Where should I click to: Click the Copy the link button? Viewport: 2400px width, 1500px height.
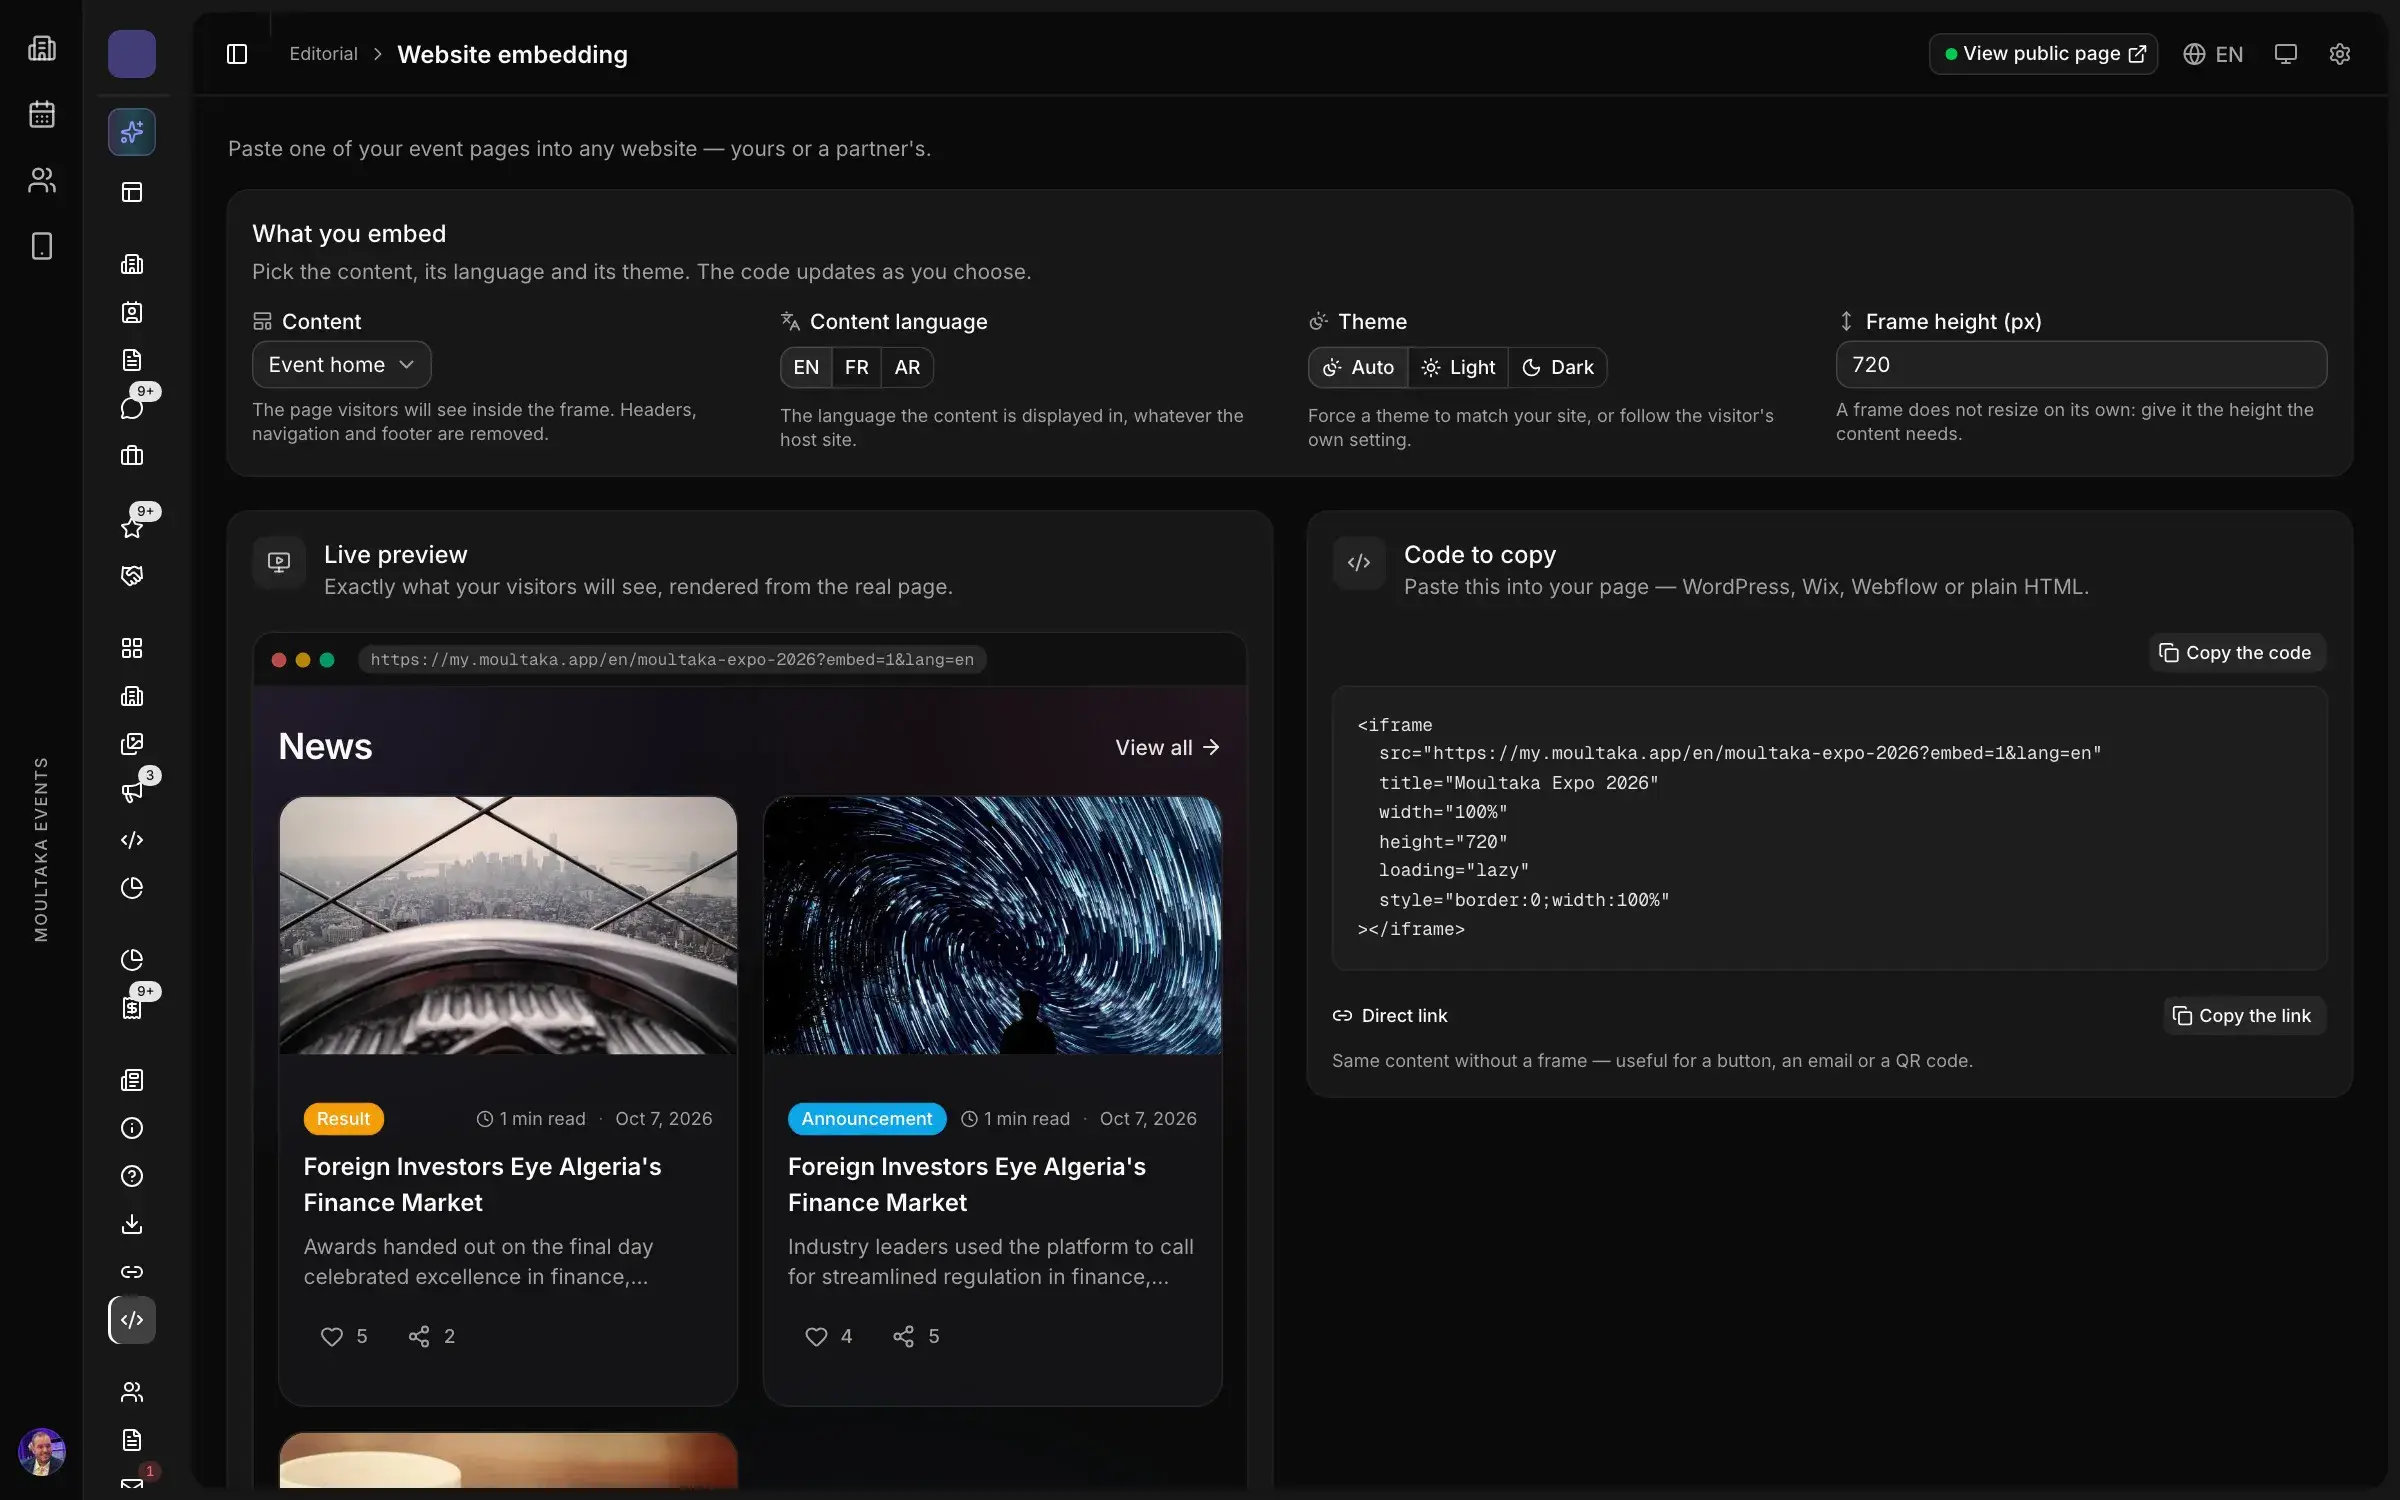click(2243, 1016)
